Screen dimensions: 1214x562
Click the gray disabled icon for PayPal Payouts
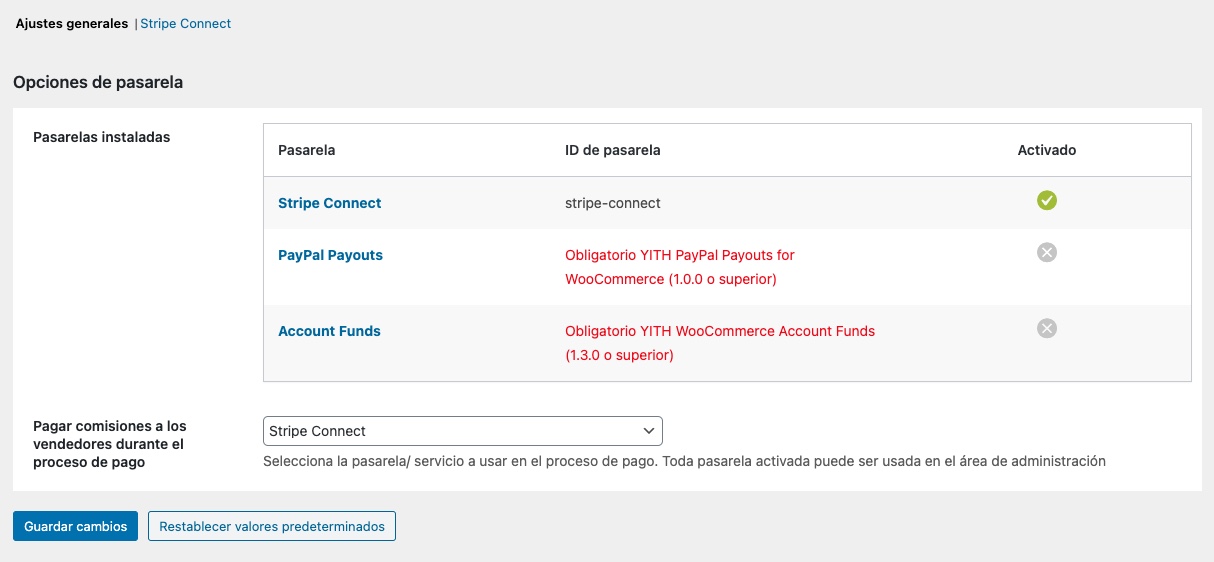[1046, 253]
